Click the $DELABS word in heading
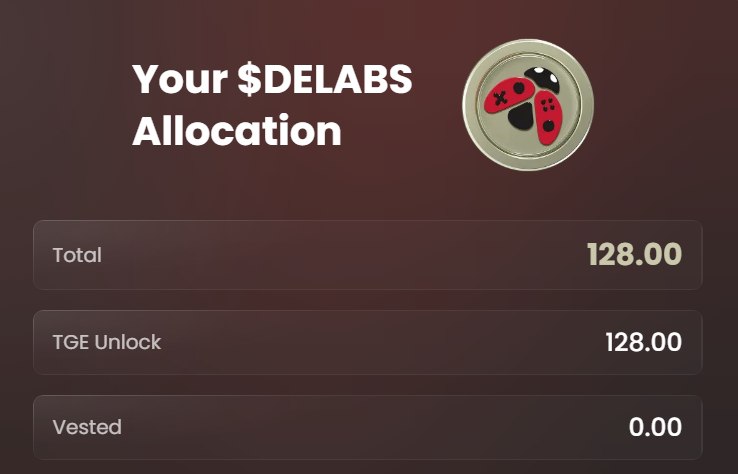The height and width of the screenshot is (474, 738). coord(325,78)
